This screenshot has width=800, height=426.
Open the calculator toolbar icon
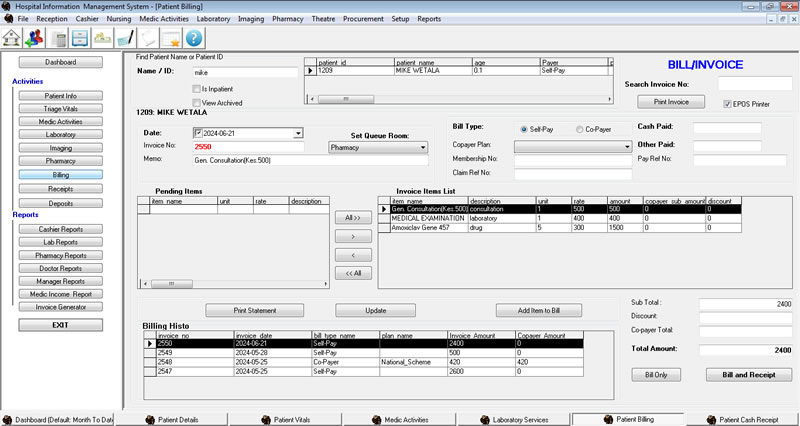tap(59, 38)
